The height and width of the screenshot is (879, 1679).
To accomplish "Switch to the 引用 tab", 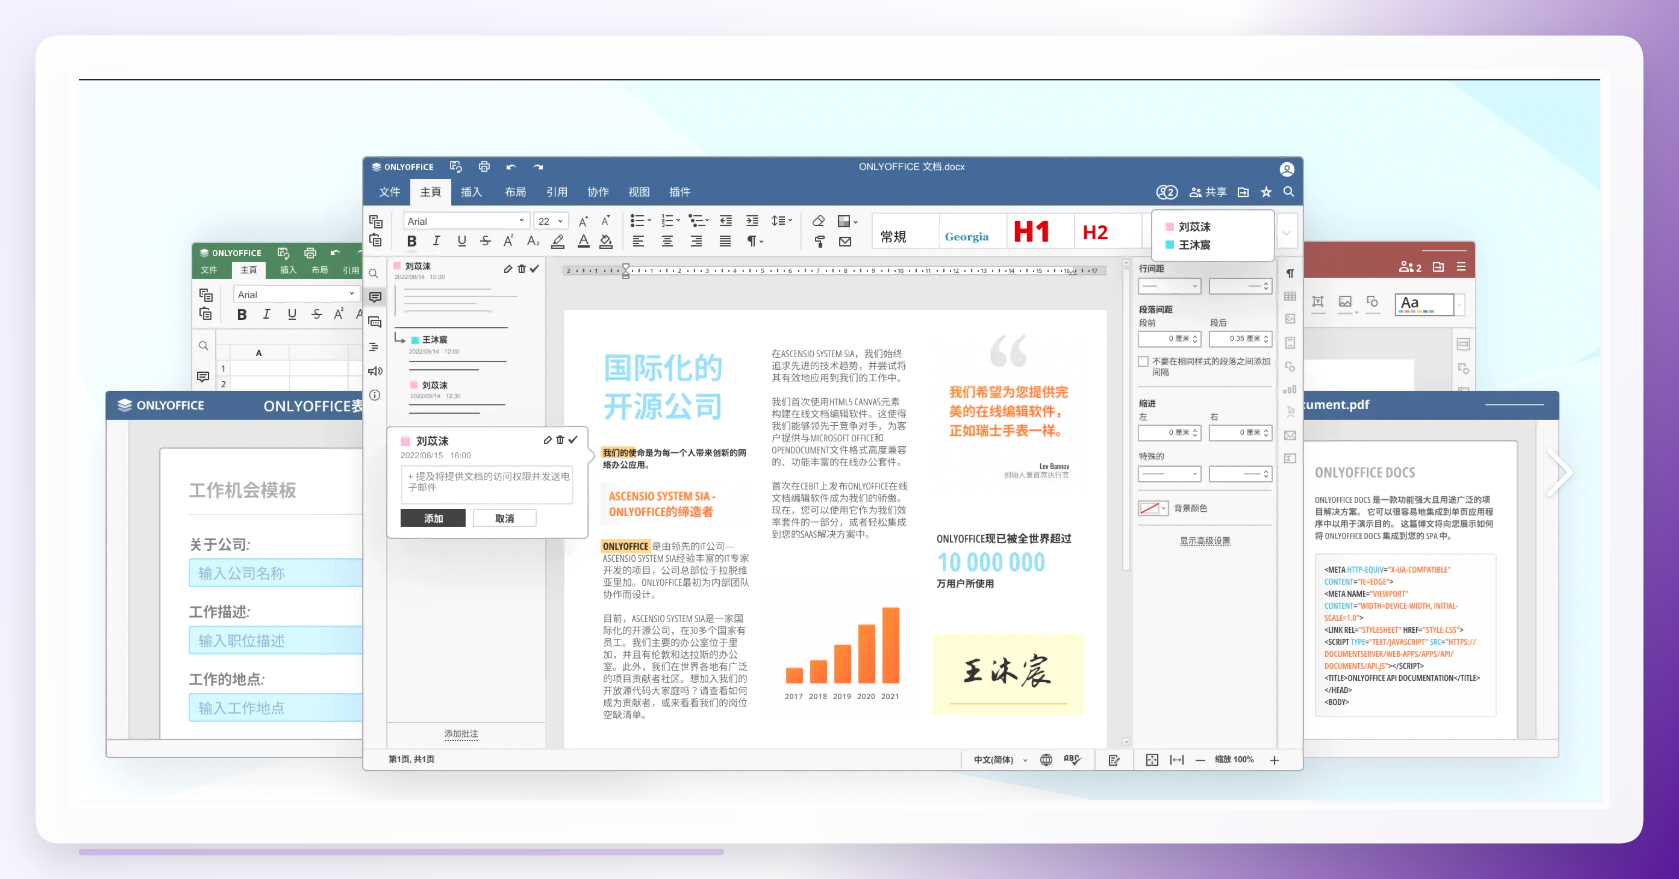I will (x=557, y=192).
